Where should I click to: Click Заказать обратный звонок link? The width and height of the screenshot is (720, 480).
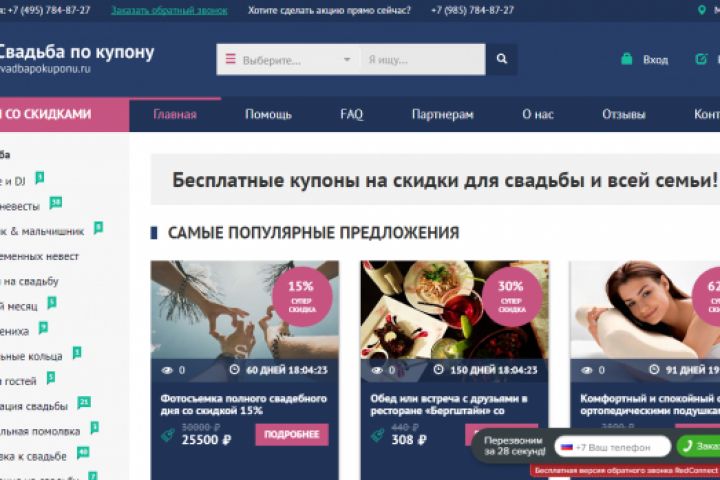coord(169,10)
